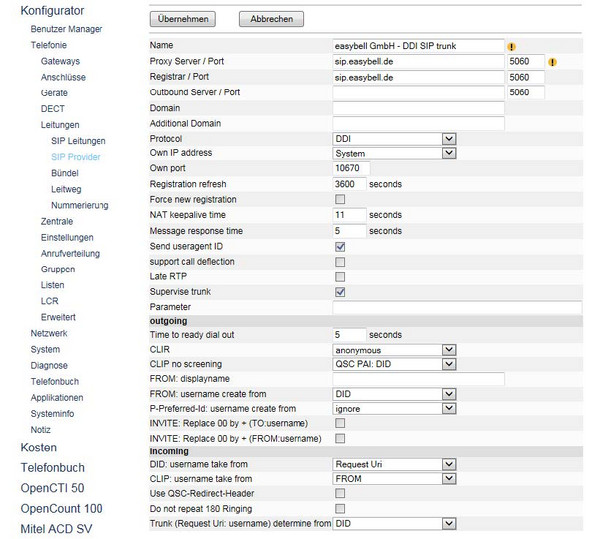Click the Registration refresh seconds field
Screen dimensions: 600x539
tap(349, 184)
